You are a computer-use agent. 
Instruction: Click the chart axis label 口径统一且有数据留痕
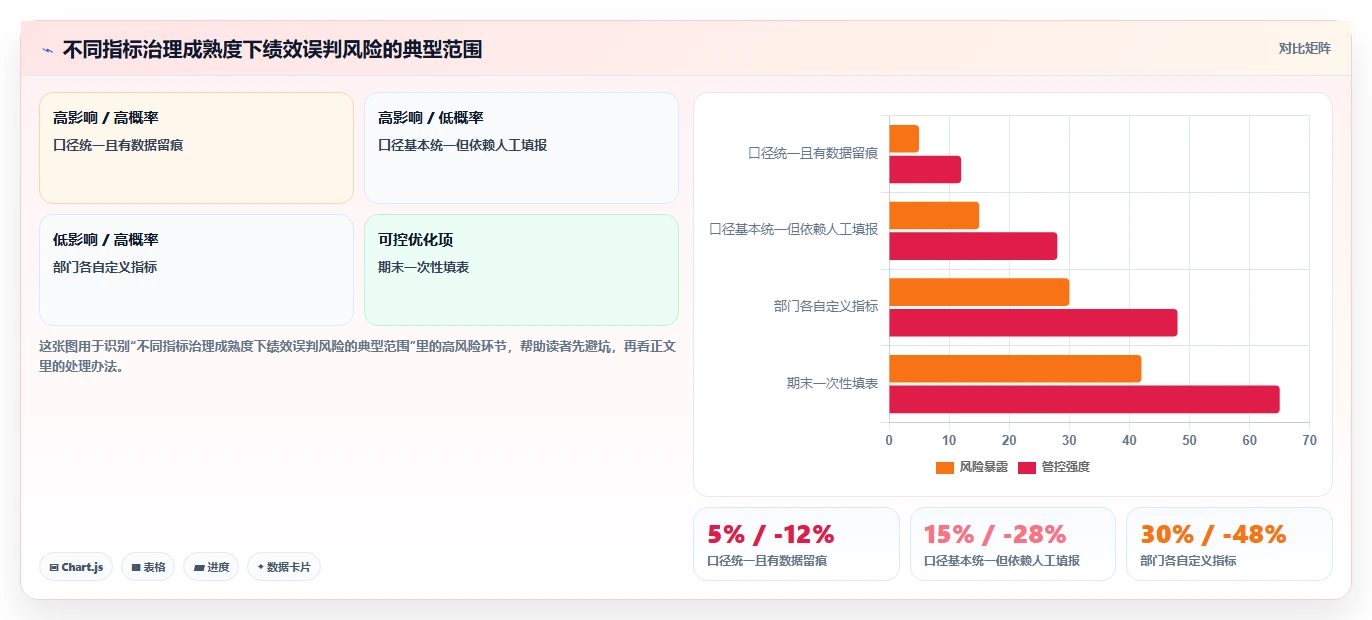click(813, 153)
